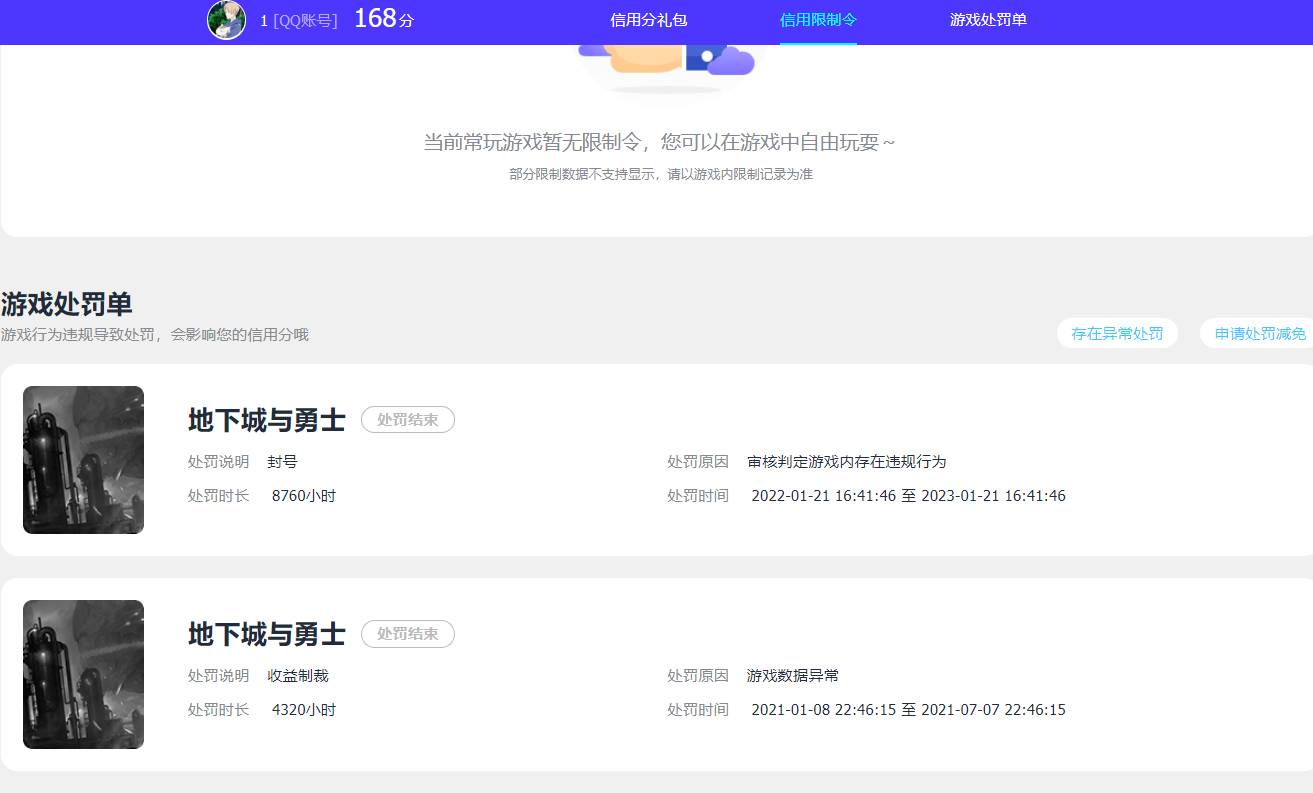The width and height of the screenshot is (1313, 793).
Task: Select the 168分 credit score display
Action: click(x=383, y=18)
